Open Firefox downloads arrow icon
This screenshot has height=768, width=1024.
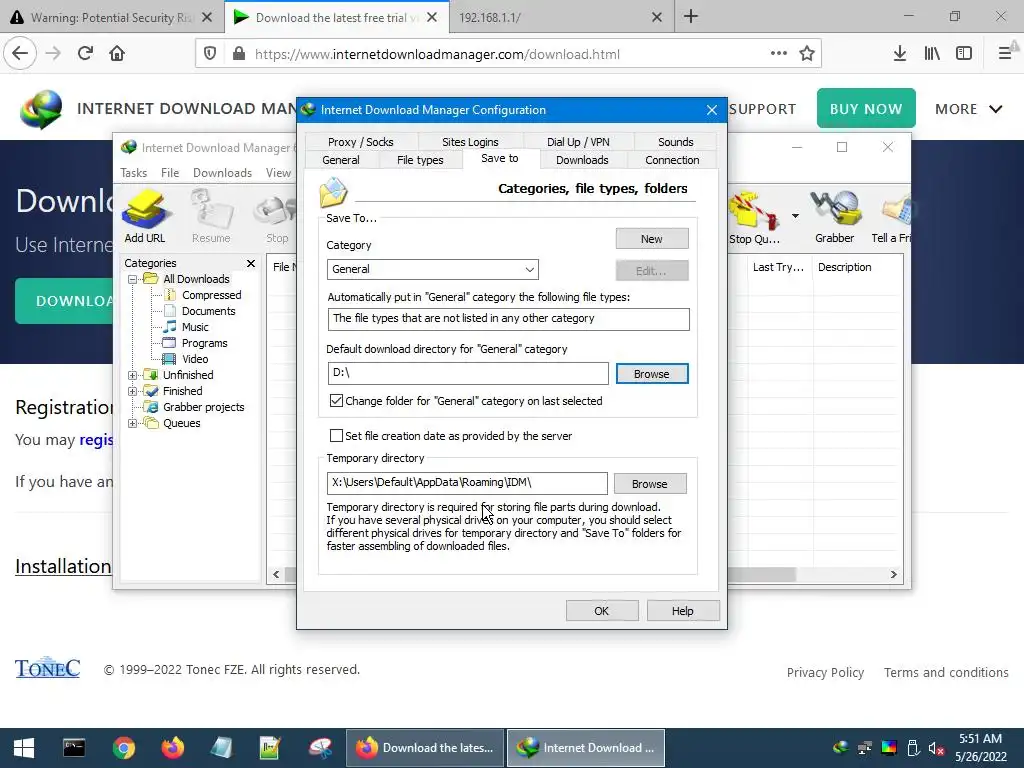click(x=900, y=54)
